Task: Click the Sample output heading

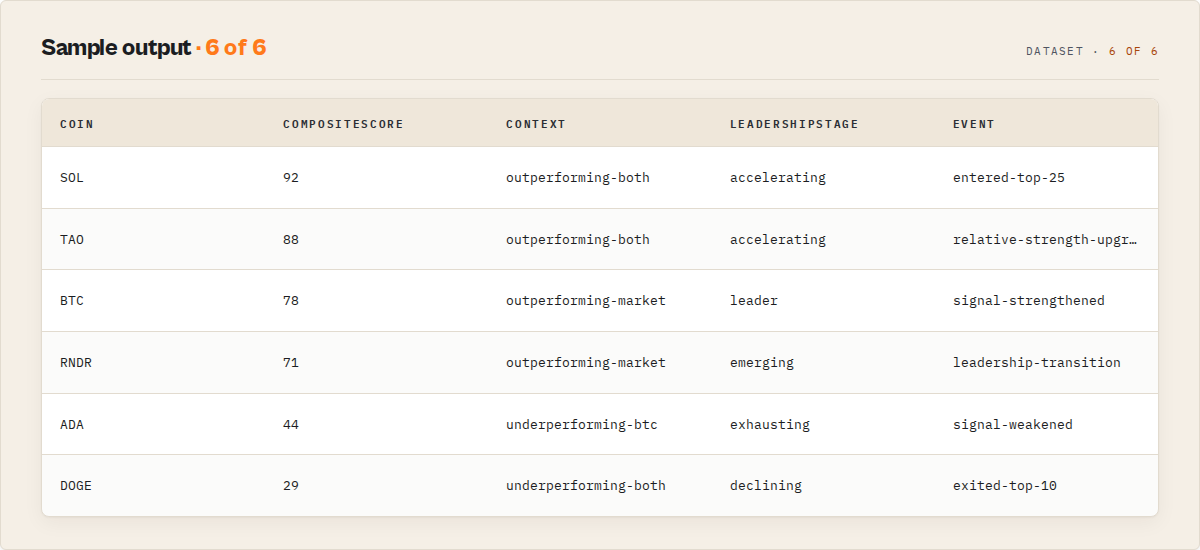Action: click(116, 48)
